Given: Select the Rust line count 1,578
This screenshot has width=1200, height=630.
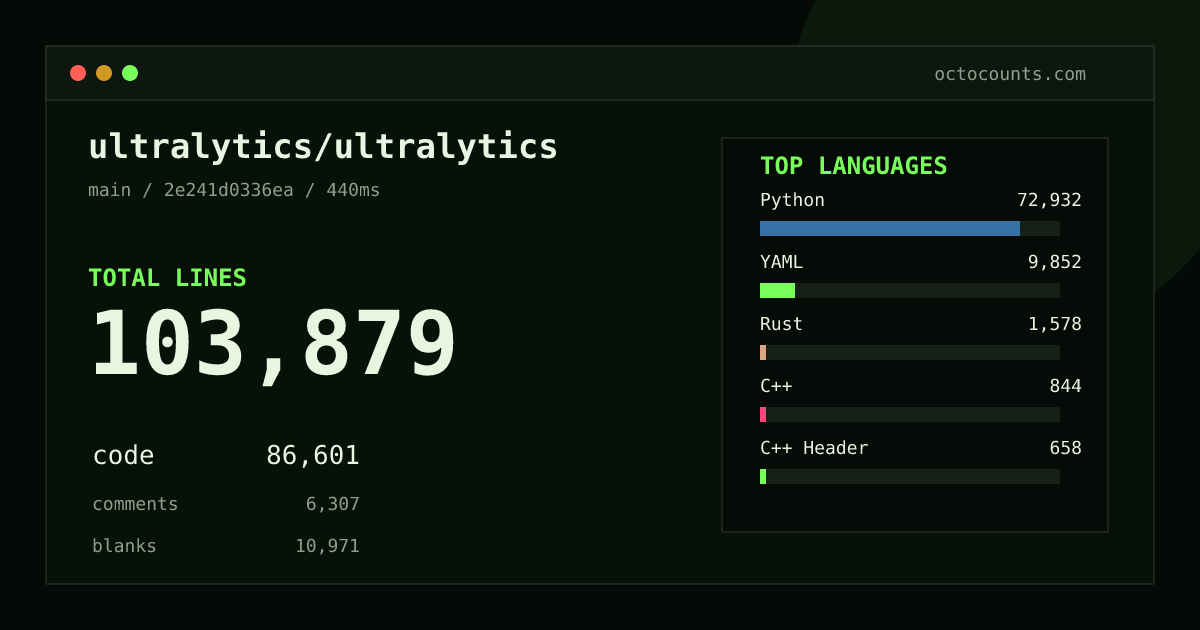Looking at the screenshot, I should 1055,324.
